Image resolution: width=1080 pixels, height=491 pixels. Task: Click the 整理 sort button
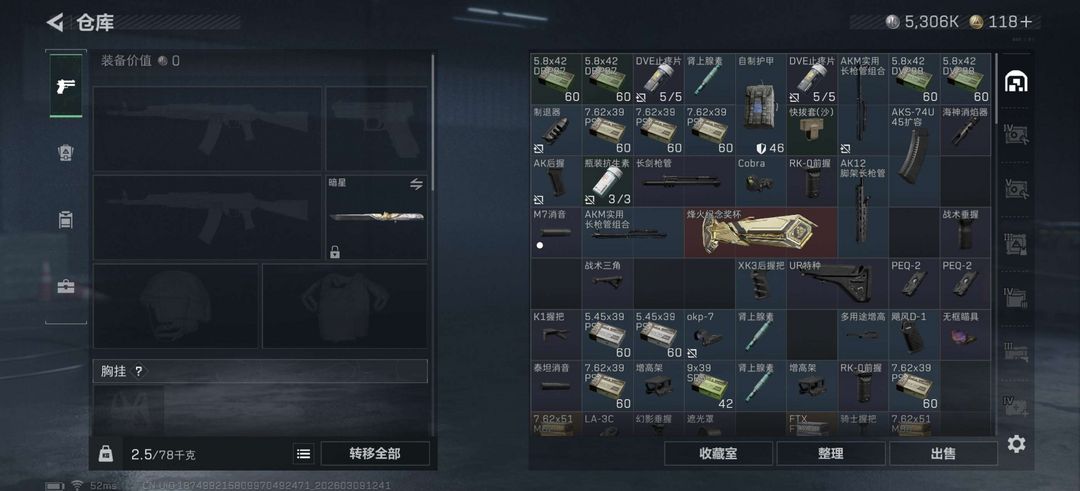pos(831,454)
